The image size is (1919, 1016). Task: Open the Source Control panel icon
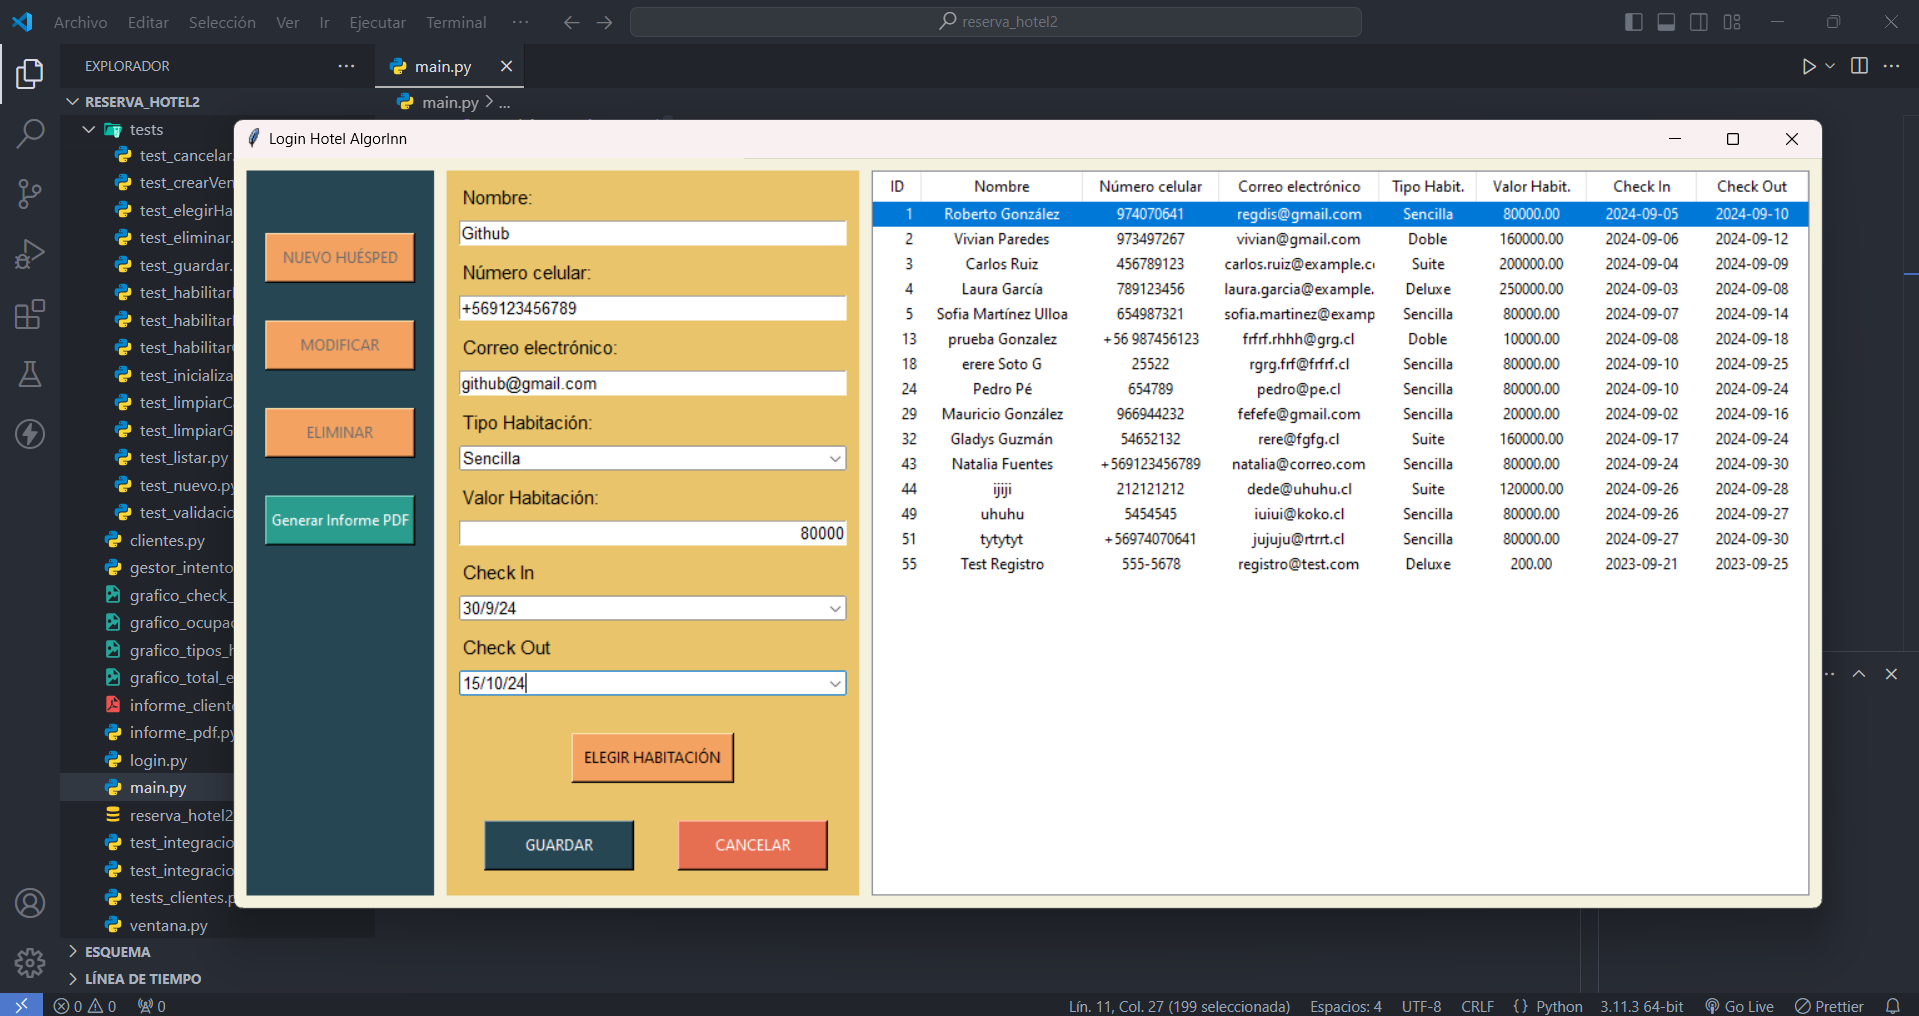point(29,194)
